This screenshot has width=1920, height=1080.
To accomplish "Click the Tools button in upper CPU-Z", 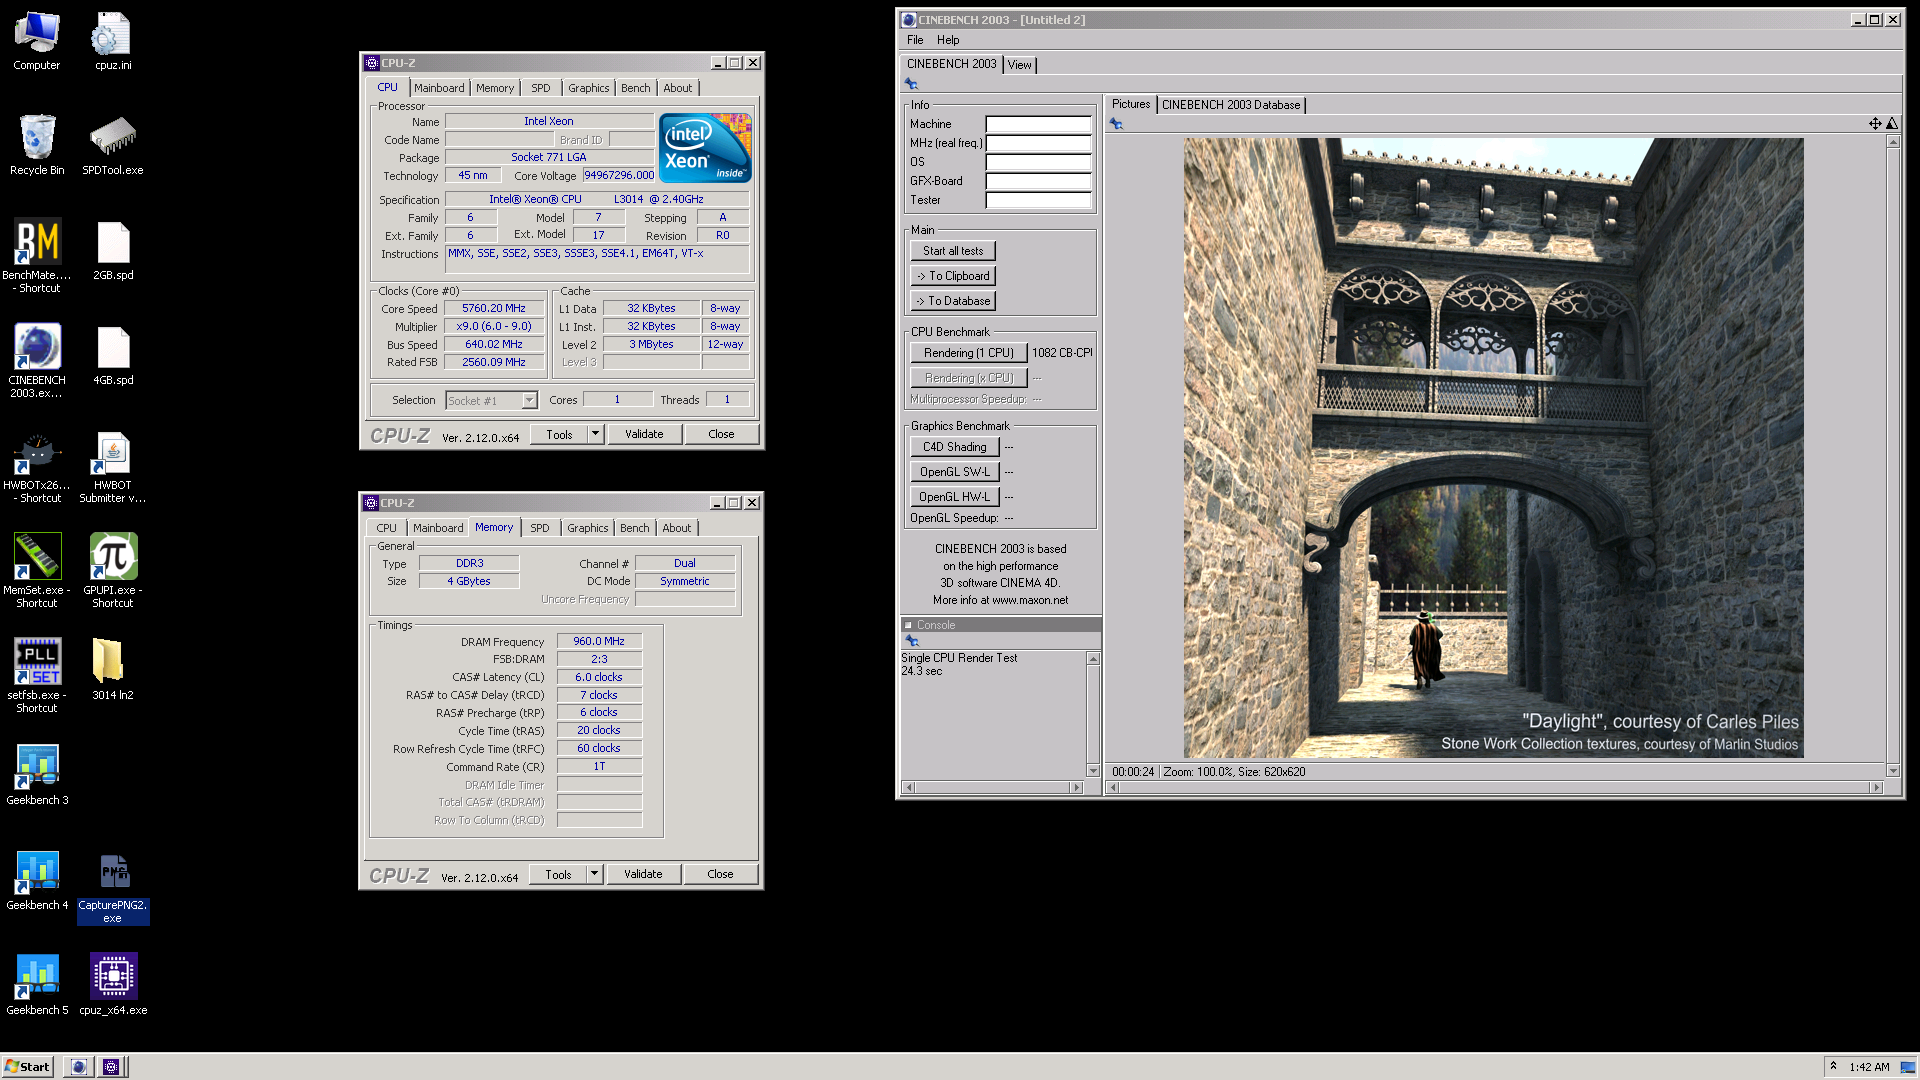I will pos(559,434).
